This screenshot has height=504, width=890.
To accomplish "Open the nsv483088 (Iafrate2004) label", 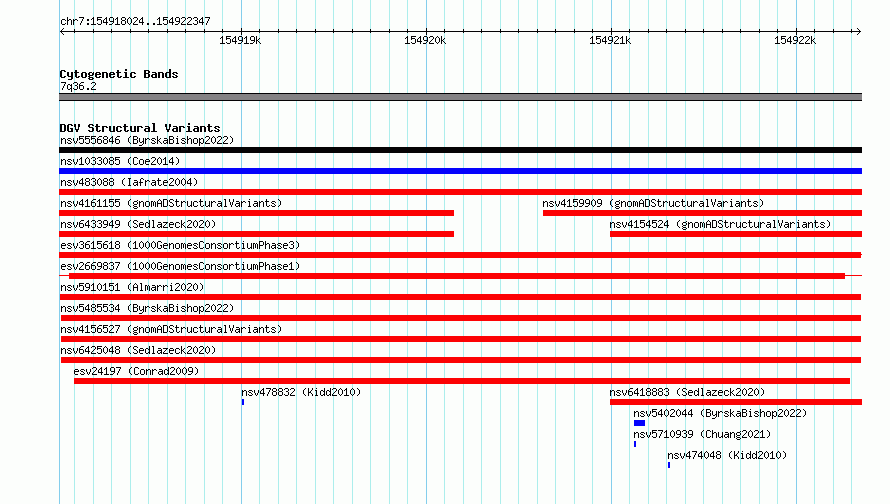I will click(x=129, y=182).
